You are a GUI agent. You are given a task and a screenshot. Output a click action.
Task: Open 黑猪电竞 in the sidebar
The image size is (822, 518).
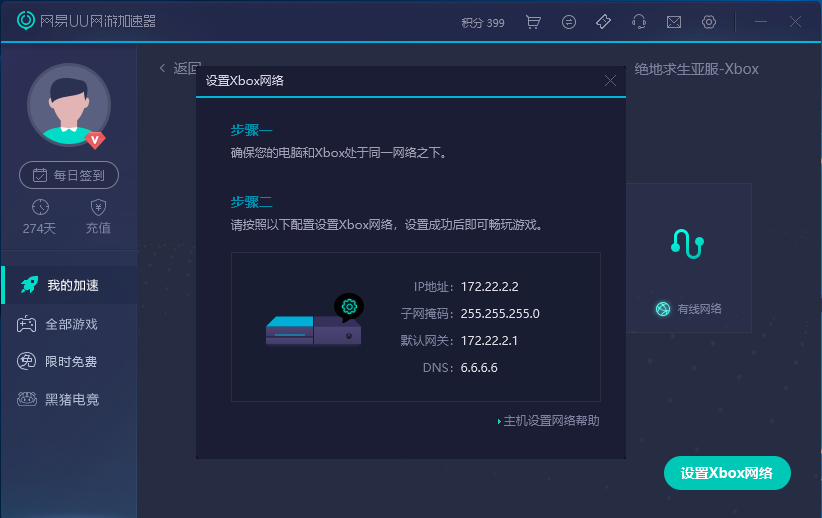click(x=68, y=399)
